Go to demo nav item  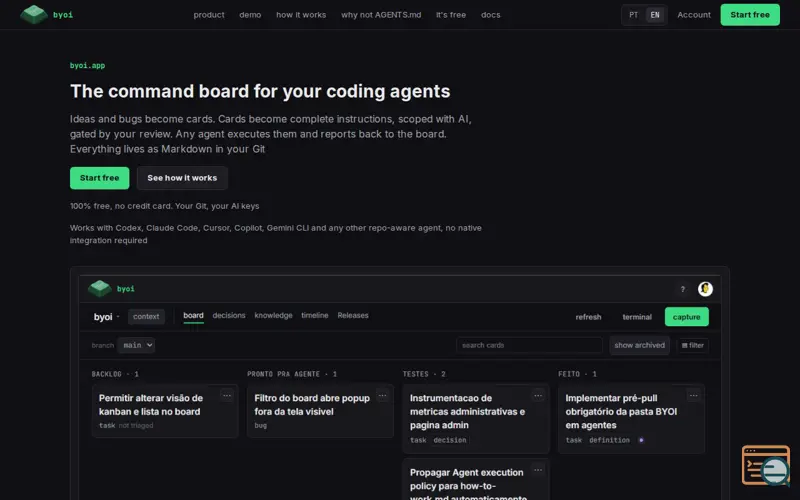point(250,15)
